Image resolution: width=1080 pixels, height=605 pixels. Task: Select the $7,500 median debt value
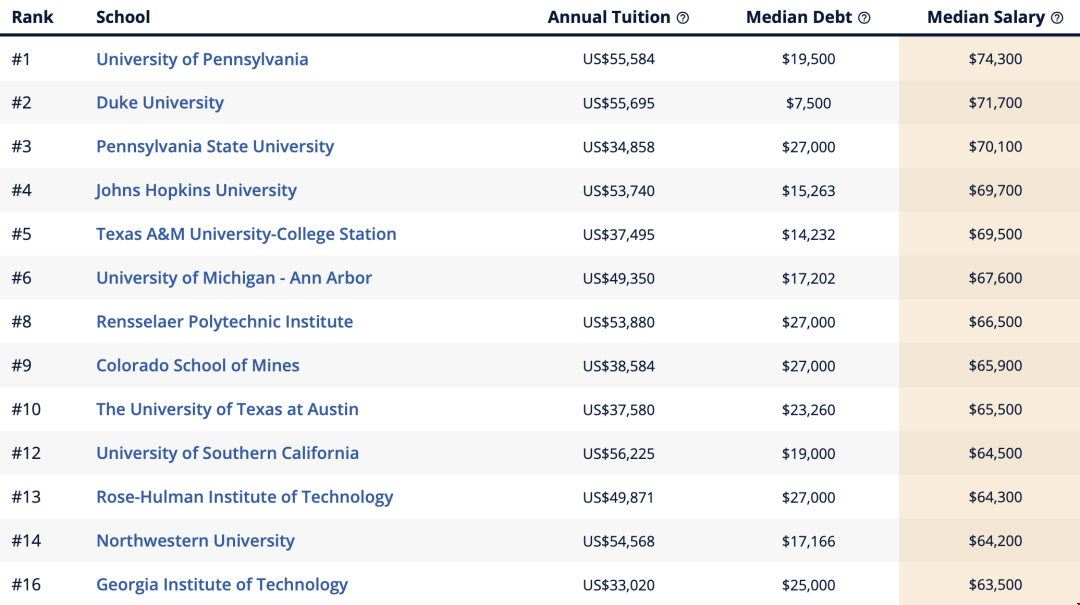[x=809, y=103]
